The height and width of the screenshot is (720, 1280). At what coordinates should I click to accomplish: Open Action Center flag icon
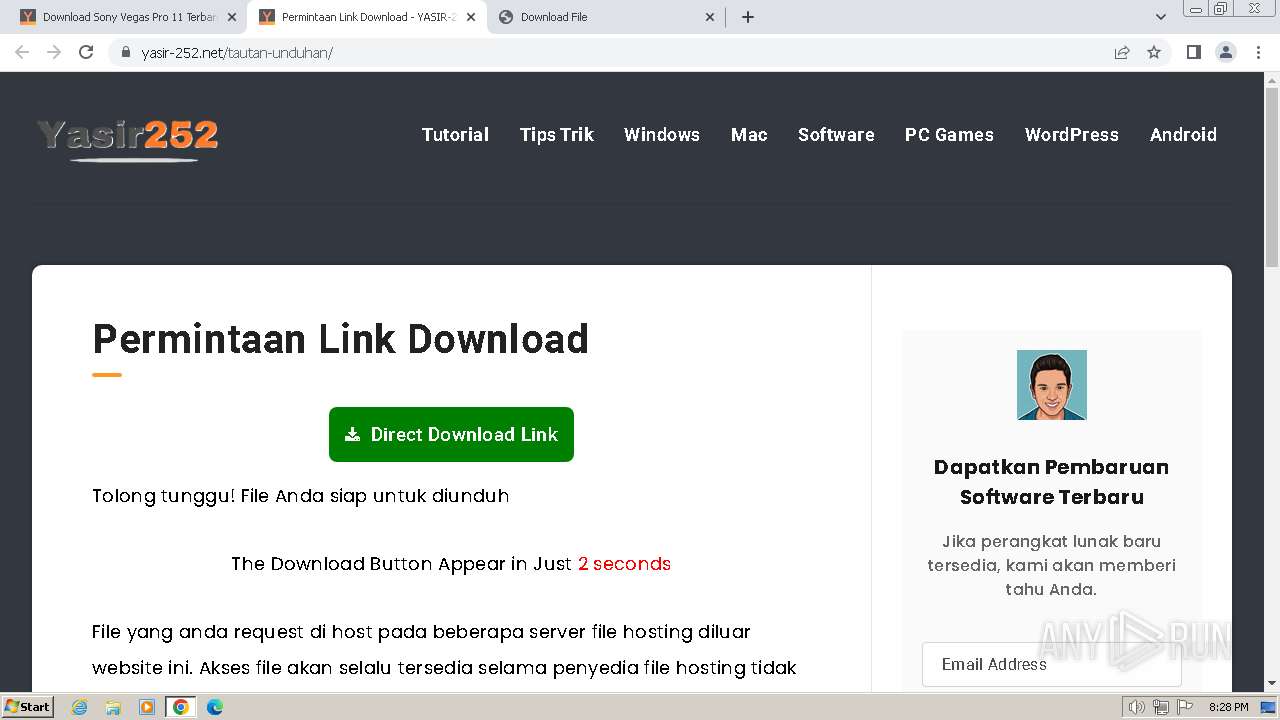(1184, 707)
